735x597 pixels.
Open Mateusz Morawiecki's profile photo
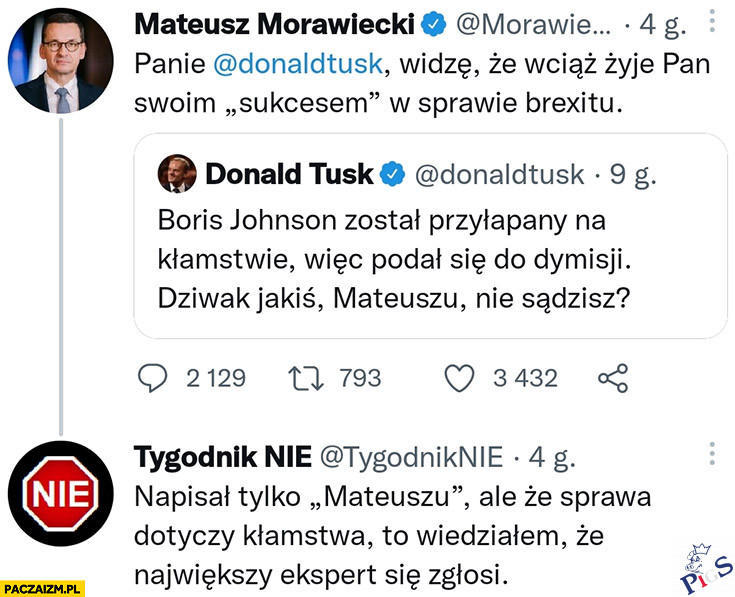click(62, 60)
